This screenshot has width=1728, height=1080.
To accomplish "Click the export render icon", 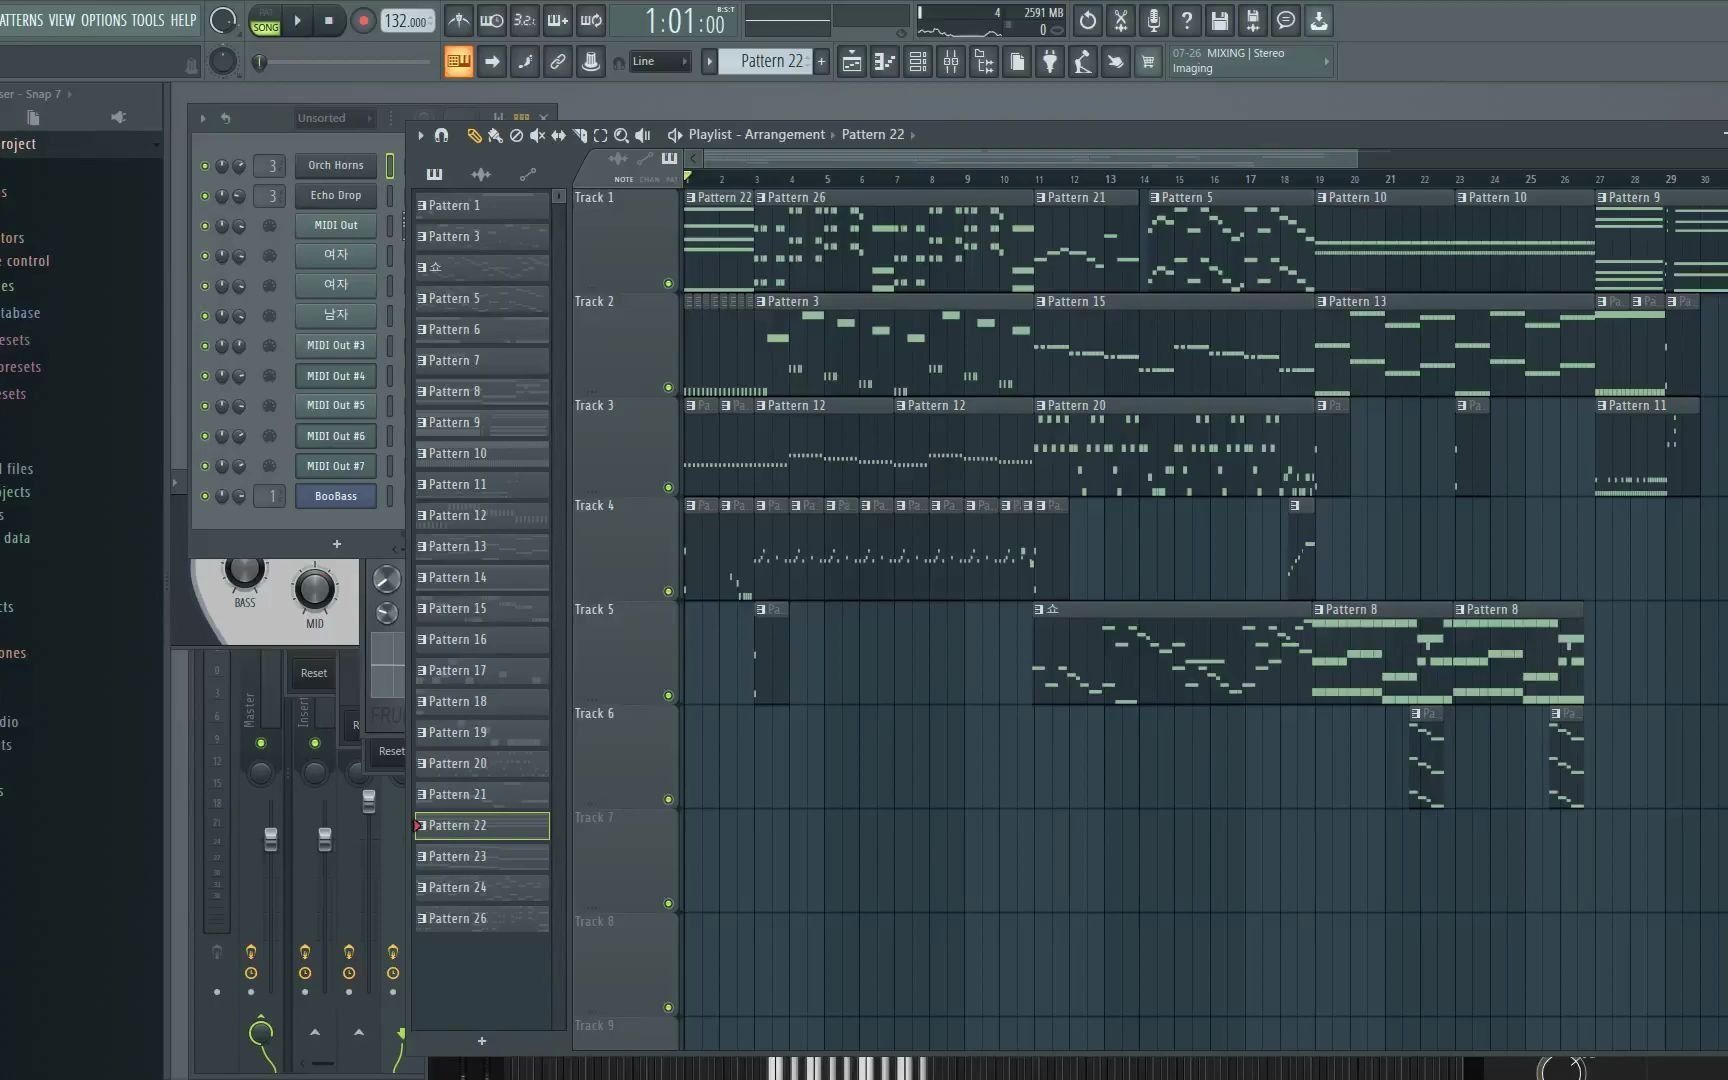I will tap(1252, 20).
